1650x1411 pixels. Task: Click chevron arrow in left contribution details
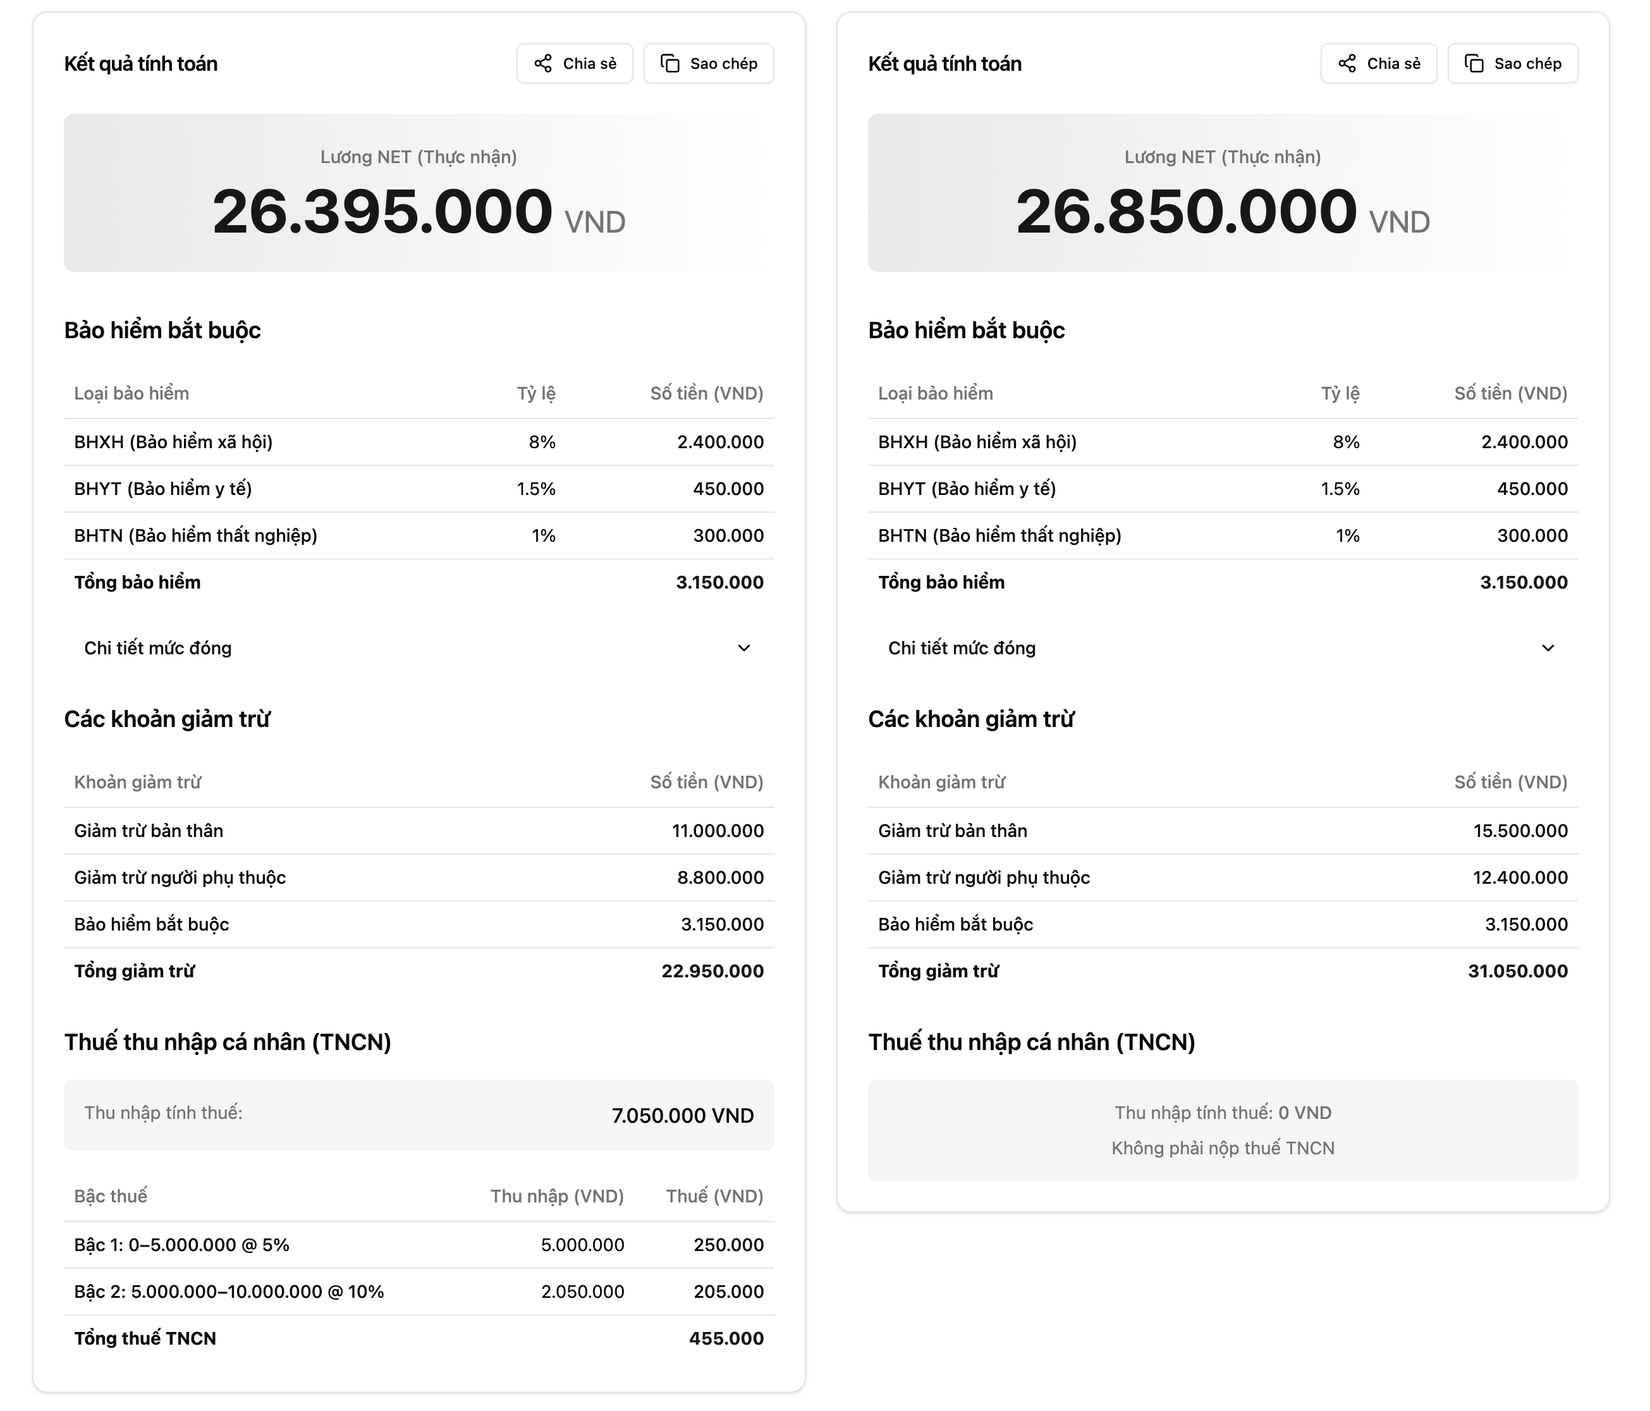(744, 648)
